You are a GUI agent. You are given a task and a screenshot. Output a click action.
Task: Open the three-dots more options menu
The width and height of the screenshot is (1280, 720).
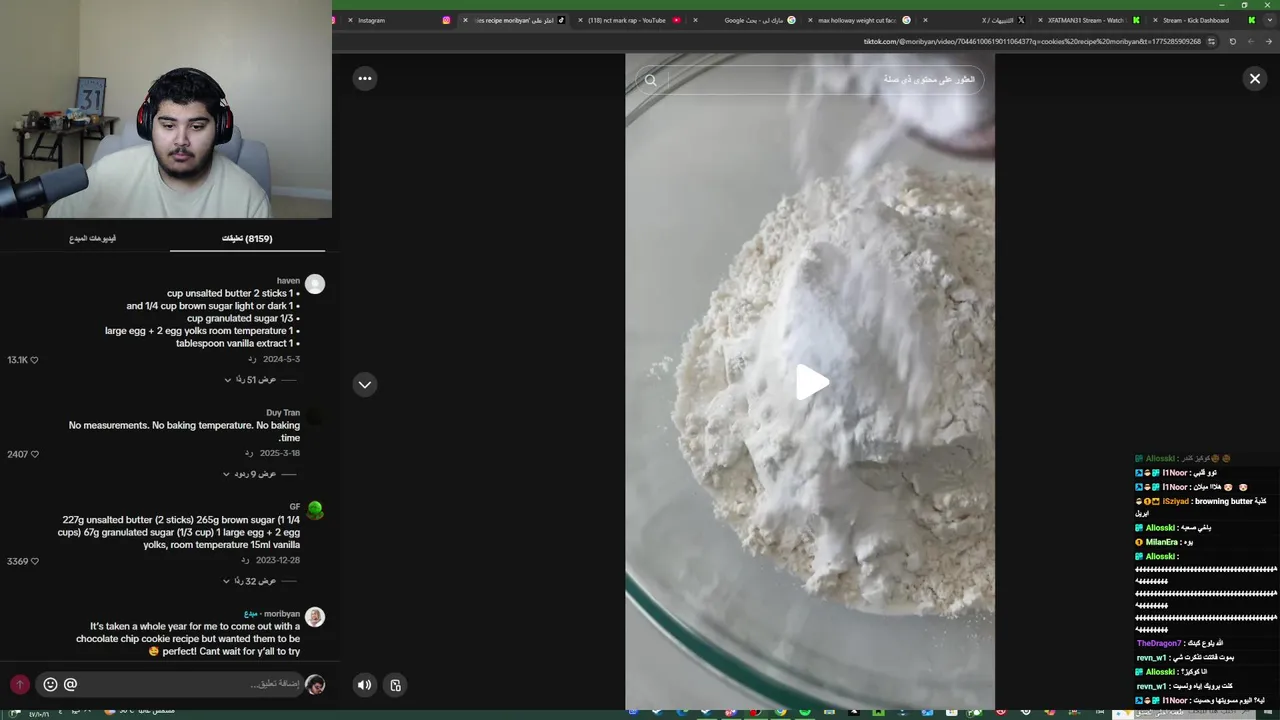365,79
